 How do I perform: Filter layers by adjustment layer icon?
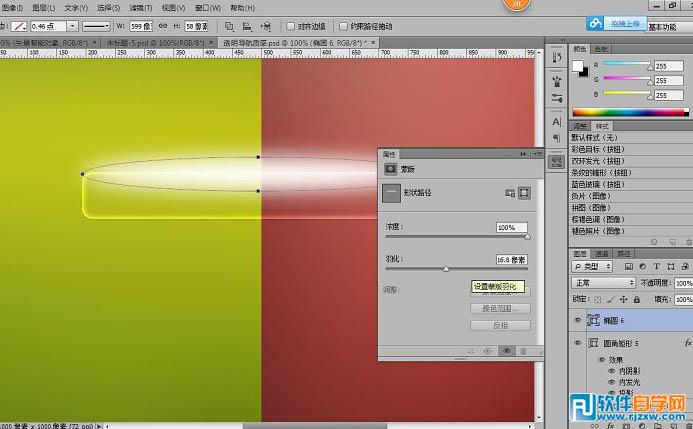pyautogui.click(x=643, y=266)
